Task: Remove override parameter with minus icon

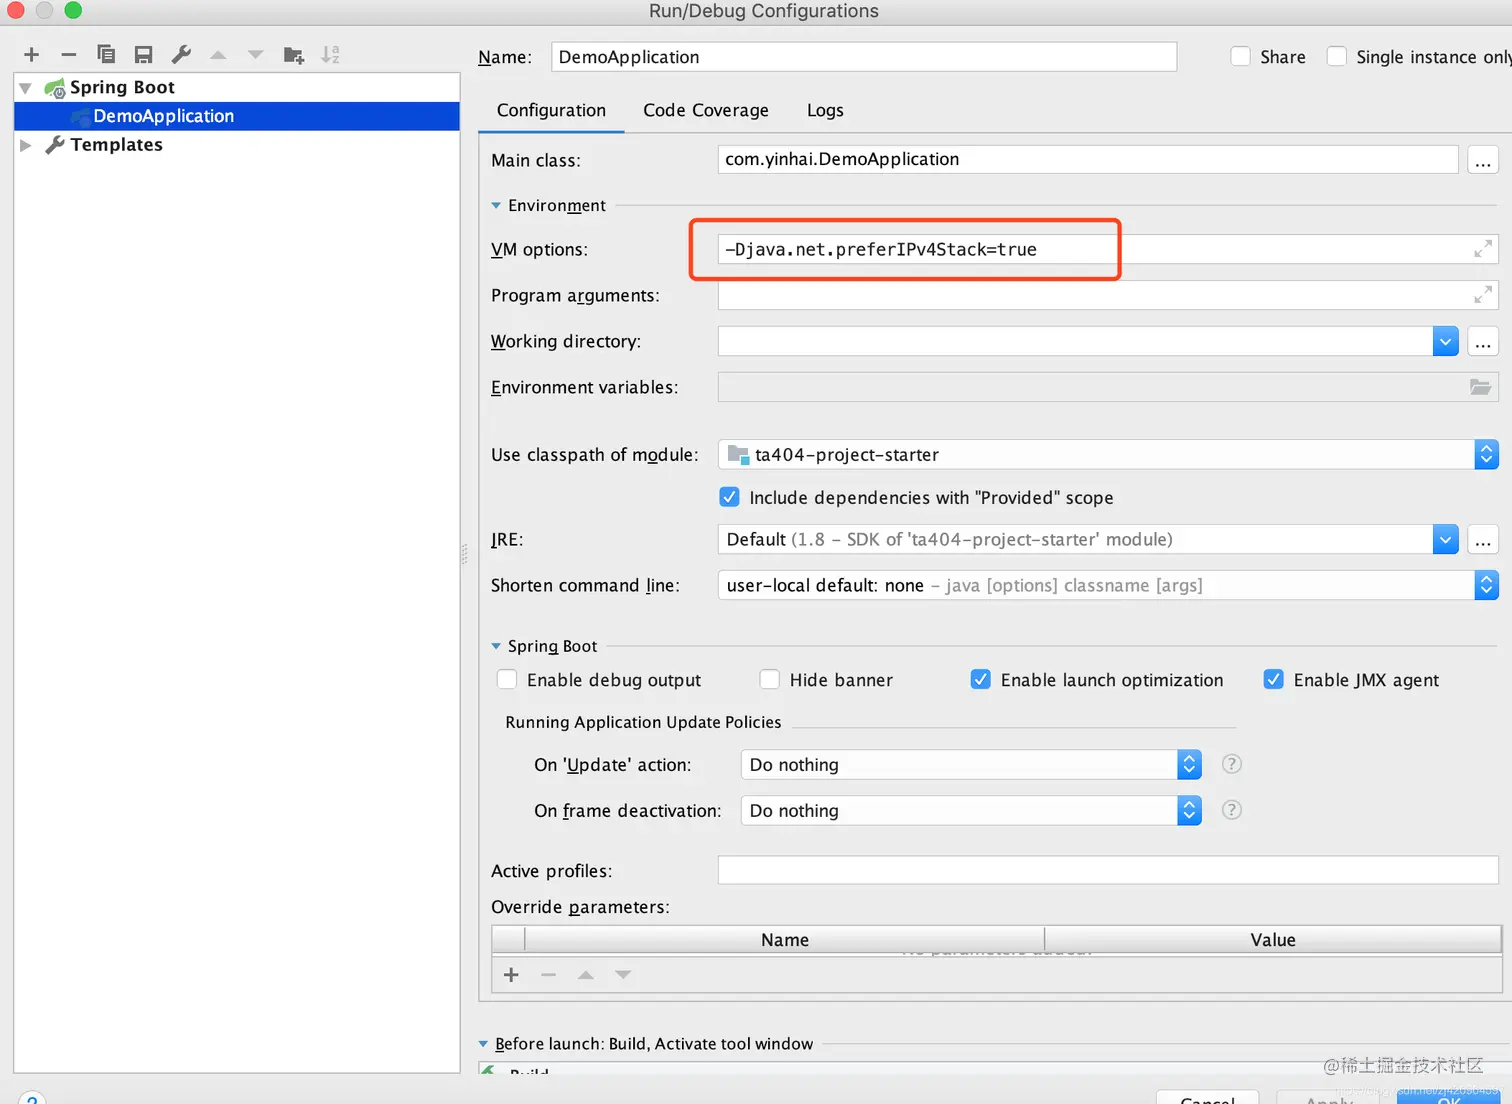Action: tap(548, 975)
